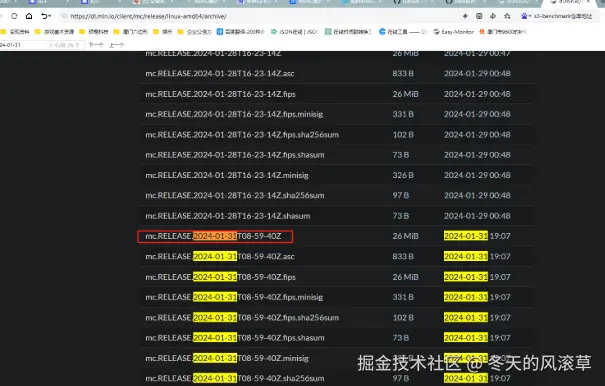605x386 pixels.
Task: Click 326 B size in 2024-01-28 minisig row
Action: click(x=403, y=175)
